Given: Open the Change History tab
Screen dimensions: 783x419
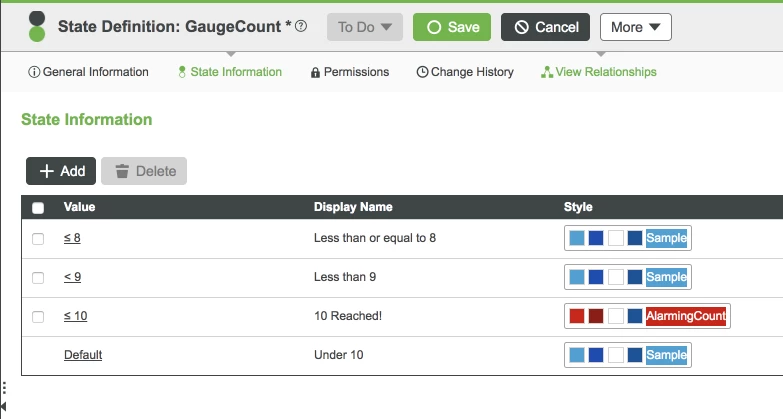Looking at the screenshot, I should 465,72.
